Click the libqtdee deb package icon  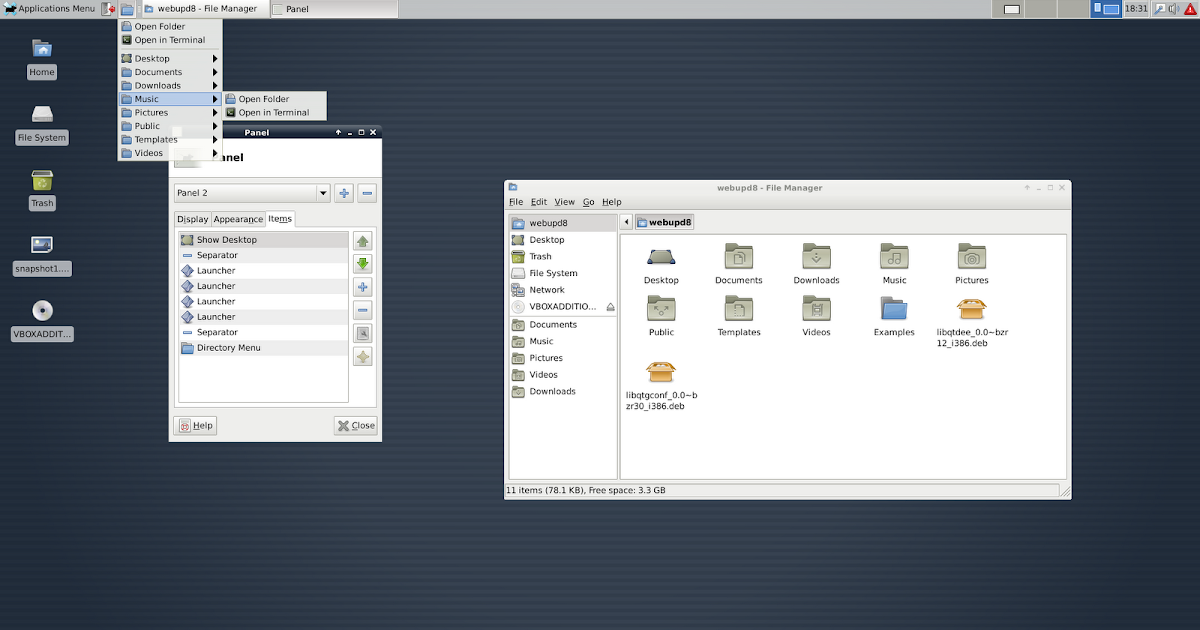971,310
